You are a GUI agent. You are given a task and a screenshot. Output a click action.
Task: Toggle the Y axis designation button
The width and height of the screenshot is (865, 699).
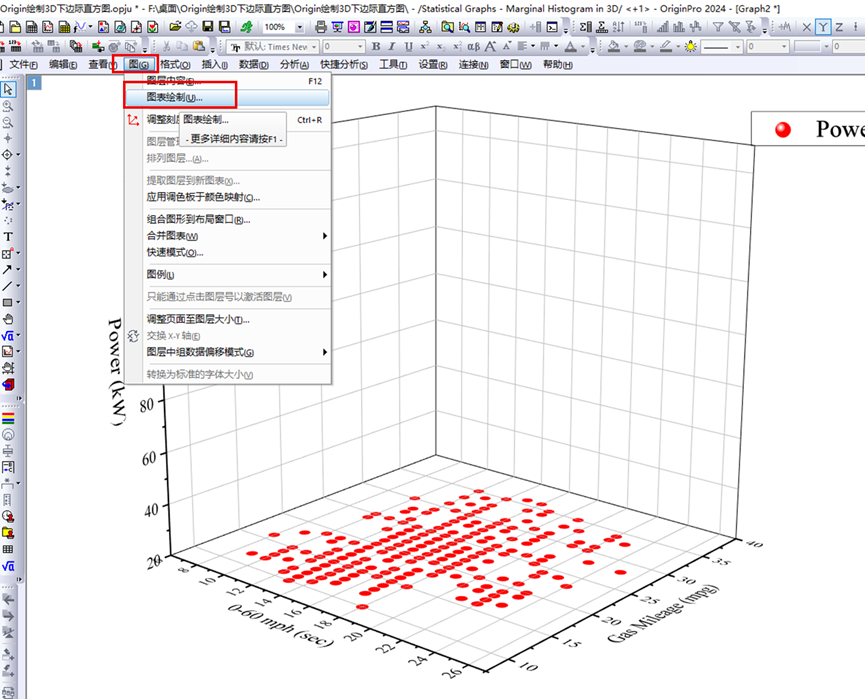point(823,26)
